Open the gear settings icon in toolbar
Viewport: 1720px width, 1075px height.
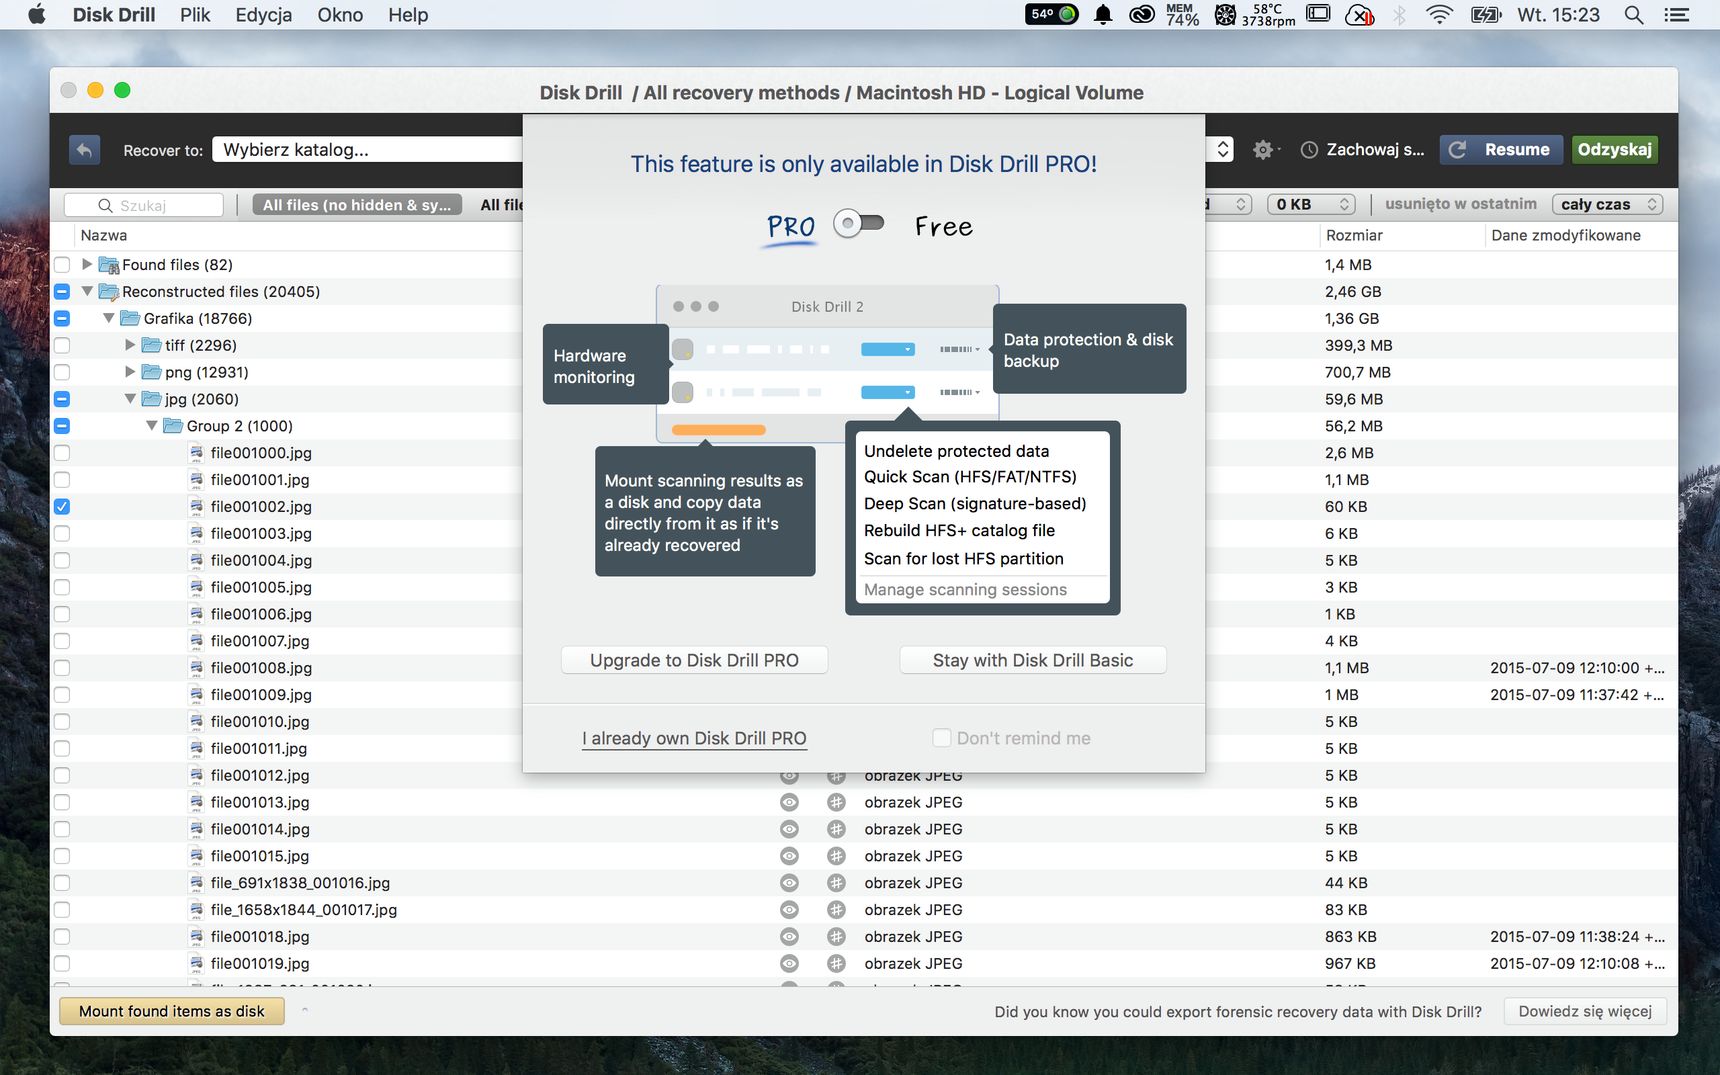pyautogui.click(x=1263, y=150)
